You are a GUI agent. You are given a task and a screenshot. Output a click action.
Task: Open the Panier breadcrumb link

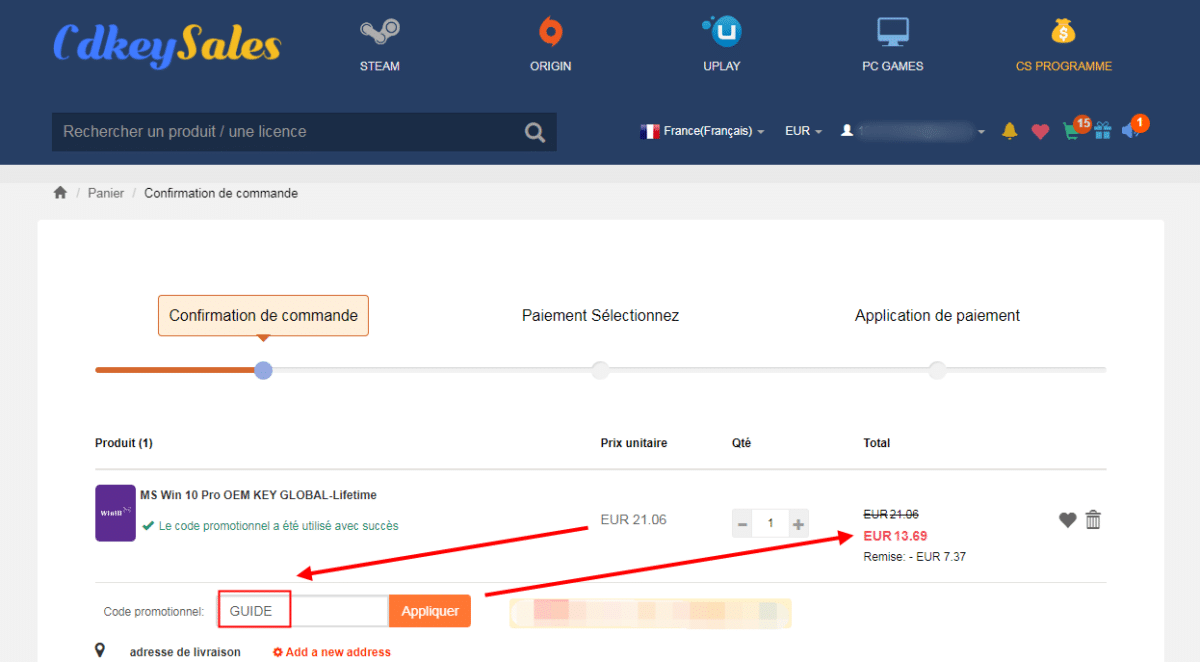pos(106,193)
